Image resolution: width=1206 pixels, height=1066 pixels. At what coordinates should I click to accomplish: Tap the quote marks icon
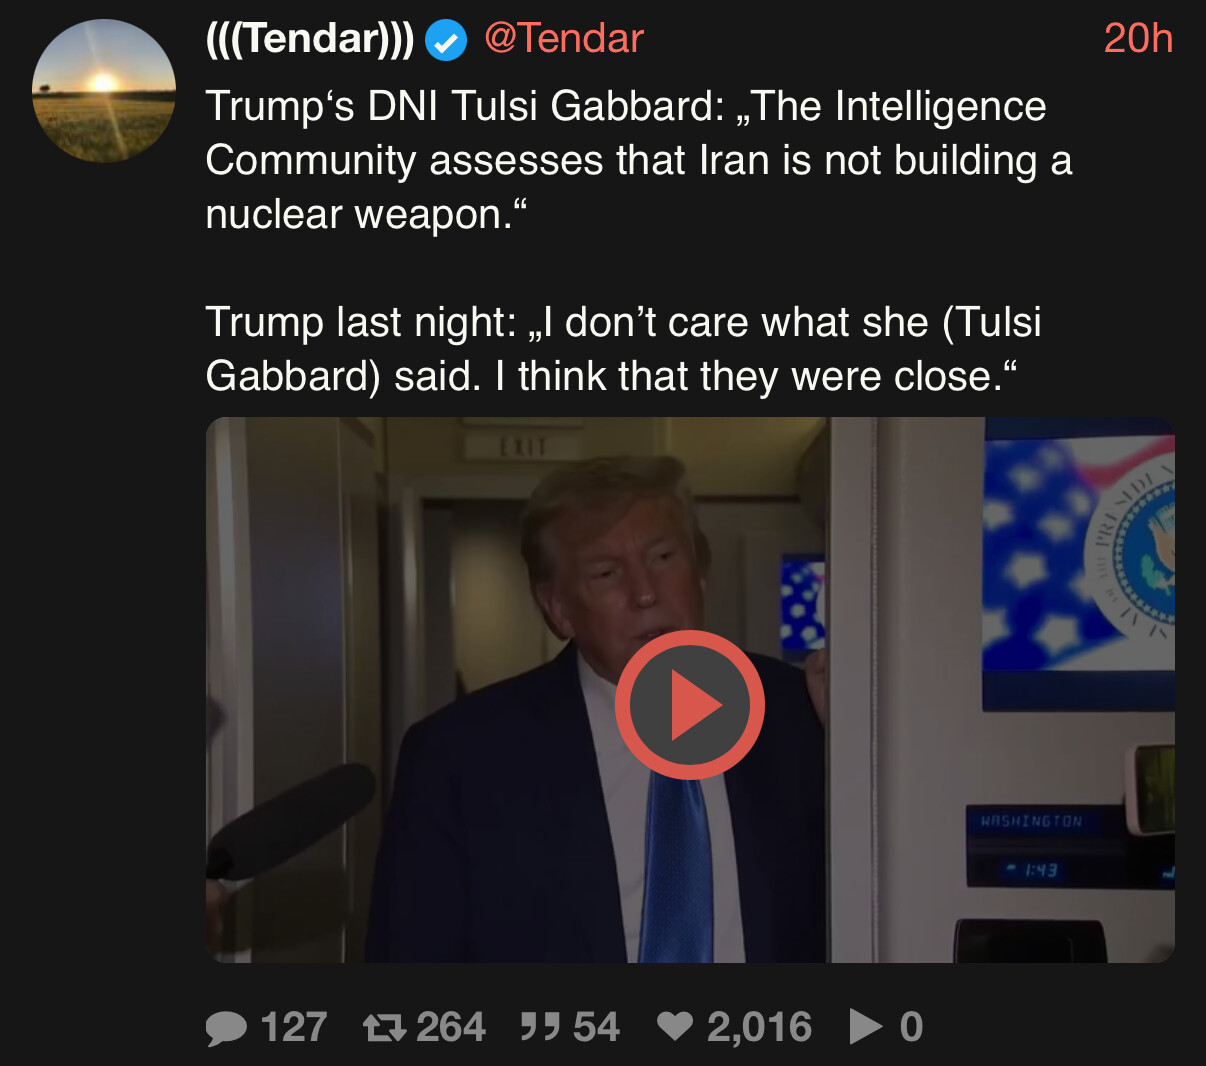[540, 1026]
